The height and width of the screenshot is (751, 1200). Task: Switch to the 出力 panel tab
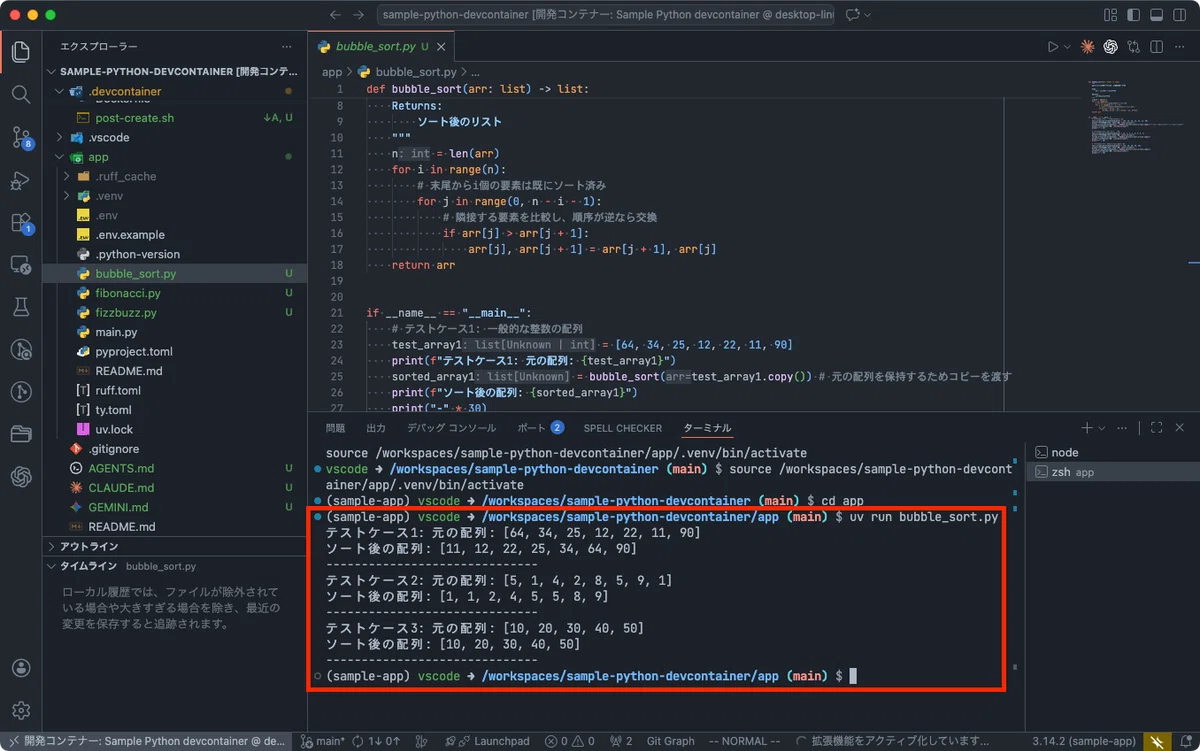tap(376, 428)
